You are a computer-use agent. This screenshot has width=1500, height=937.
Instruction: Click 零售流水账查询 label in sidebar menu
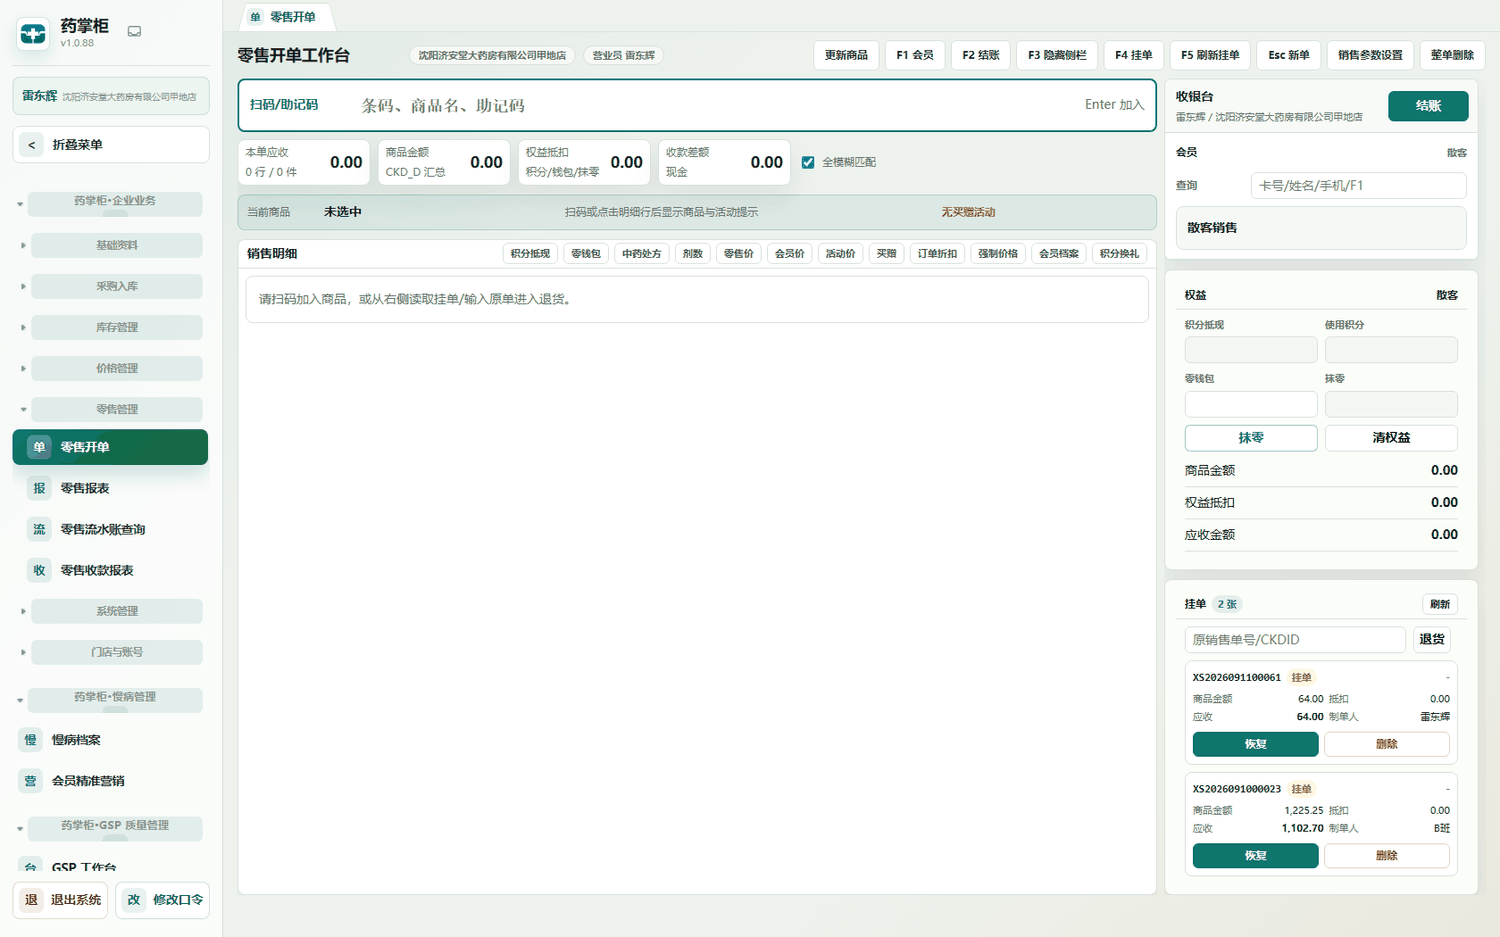click(103, 529)
